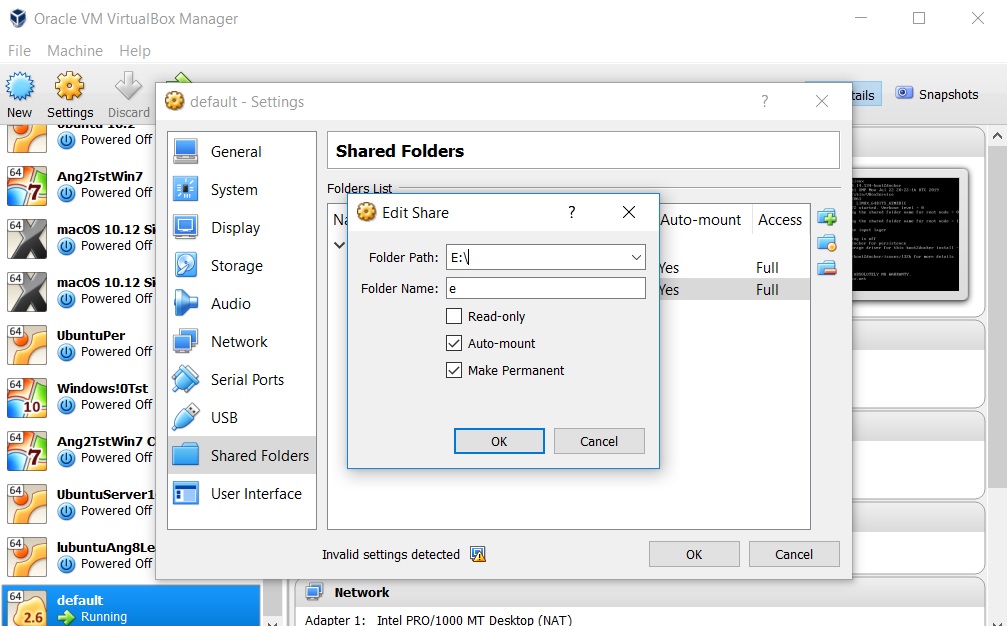The height and width of the screenshot is (626, 1007).
Task: Click help question mark in Edit Share
Action: coord(572,213)
